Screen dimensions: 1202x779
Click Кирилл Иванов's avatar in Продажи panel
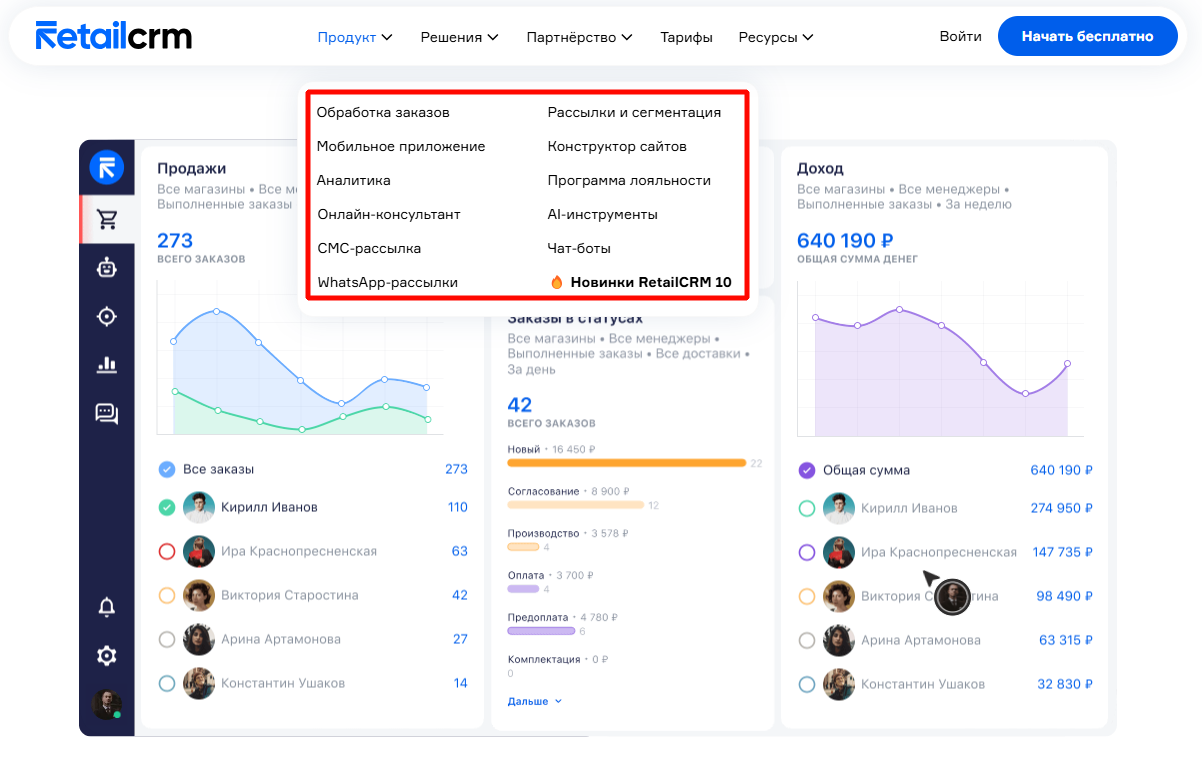[x=199, y=507]
